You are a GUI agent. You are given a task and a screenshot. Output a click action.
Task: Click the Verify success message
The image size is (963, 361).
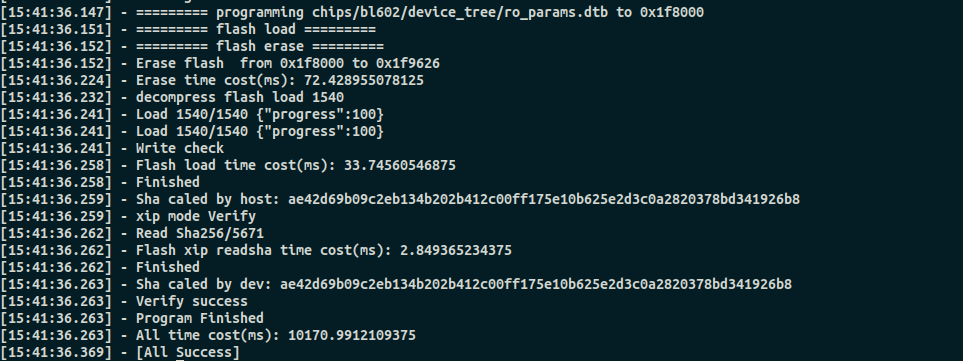click(192, 301)
